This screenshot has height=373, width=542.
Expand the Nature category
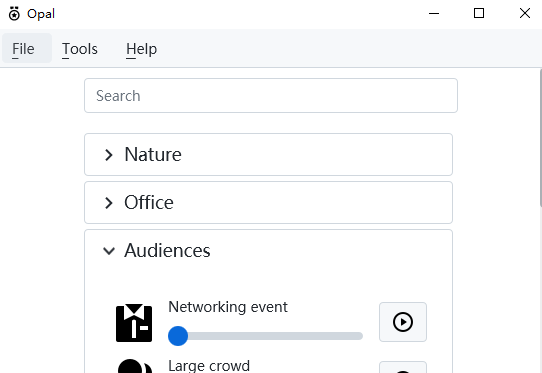pos(268,154)
